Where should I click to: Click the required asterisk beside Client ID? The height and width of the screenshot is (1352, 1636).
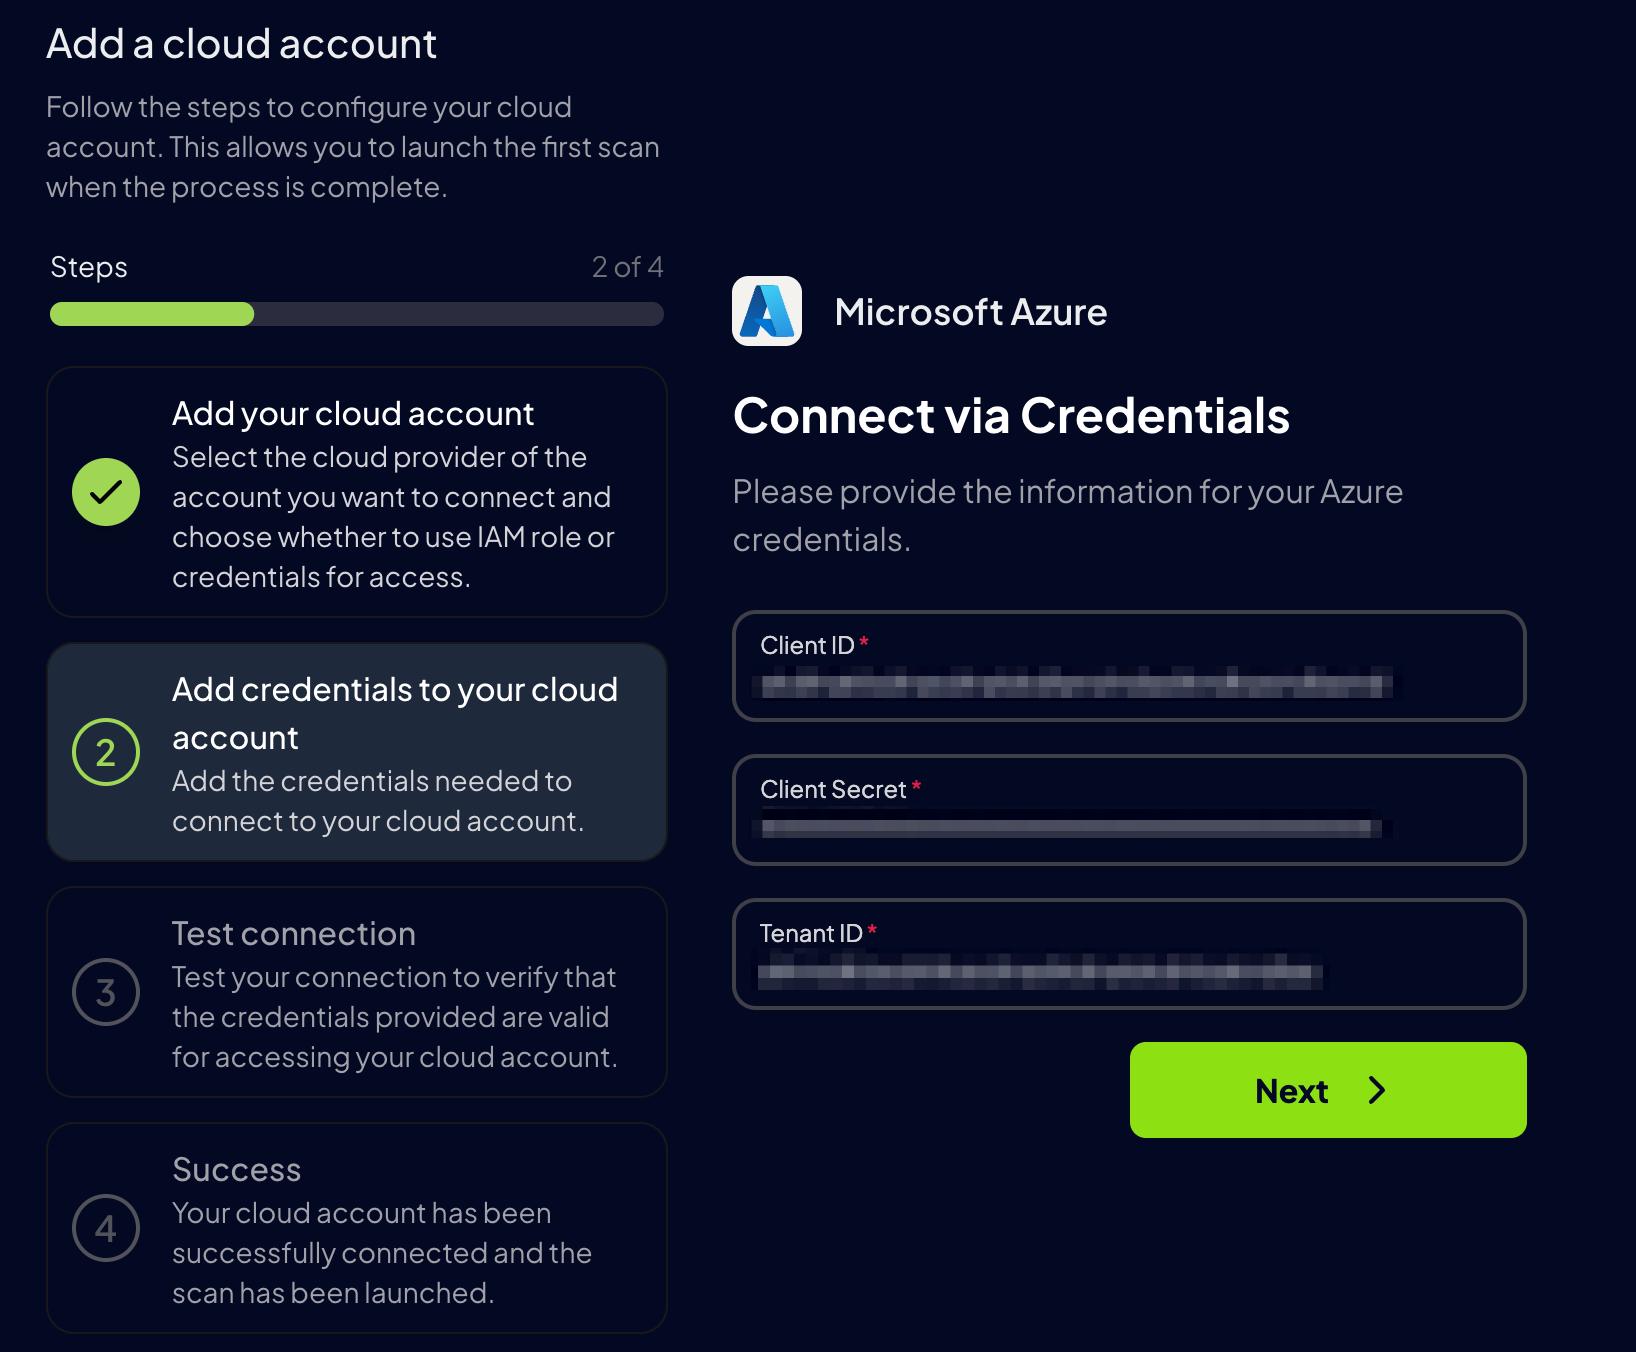pos(862,640)
